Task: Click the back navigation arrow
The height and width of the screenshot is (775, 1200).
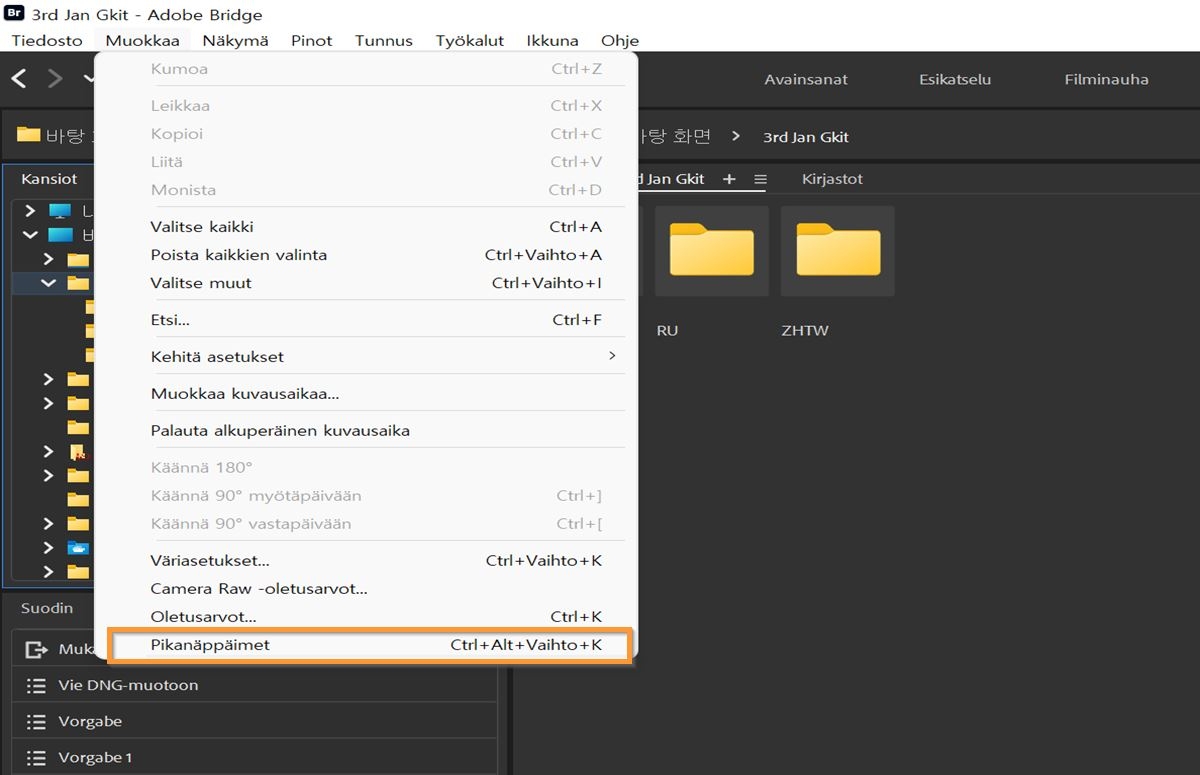Action: pyautogui.click(x=18, y=77)
